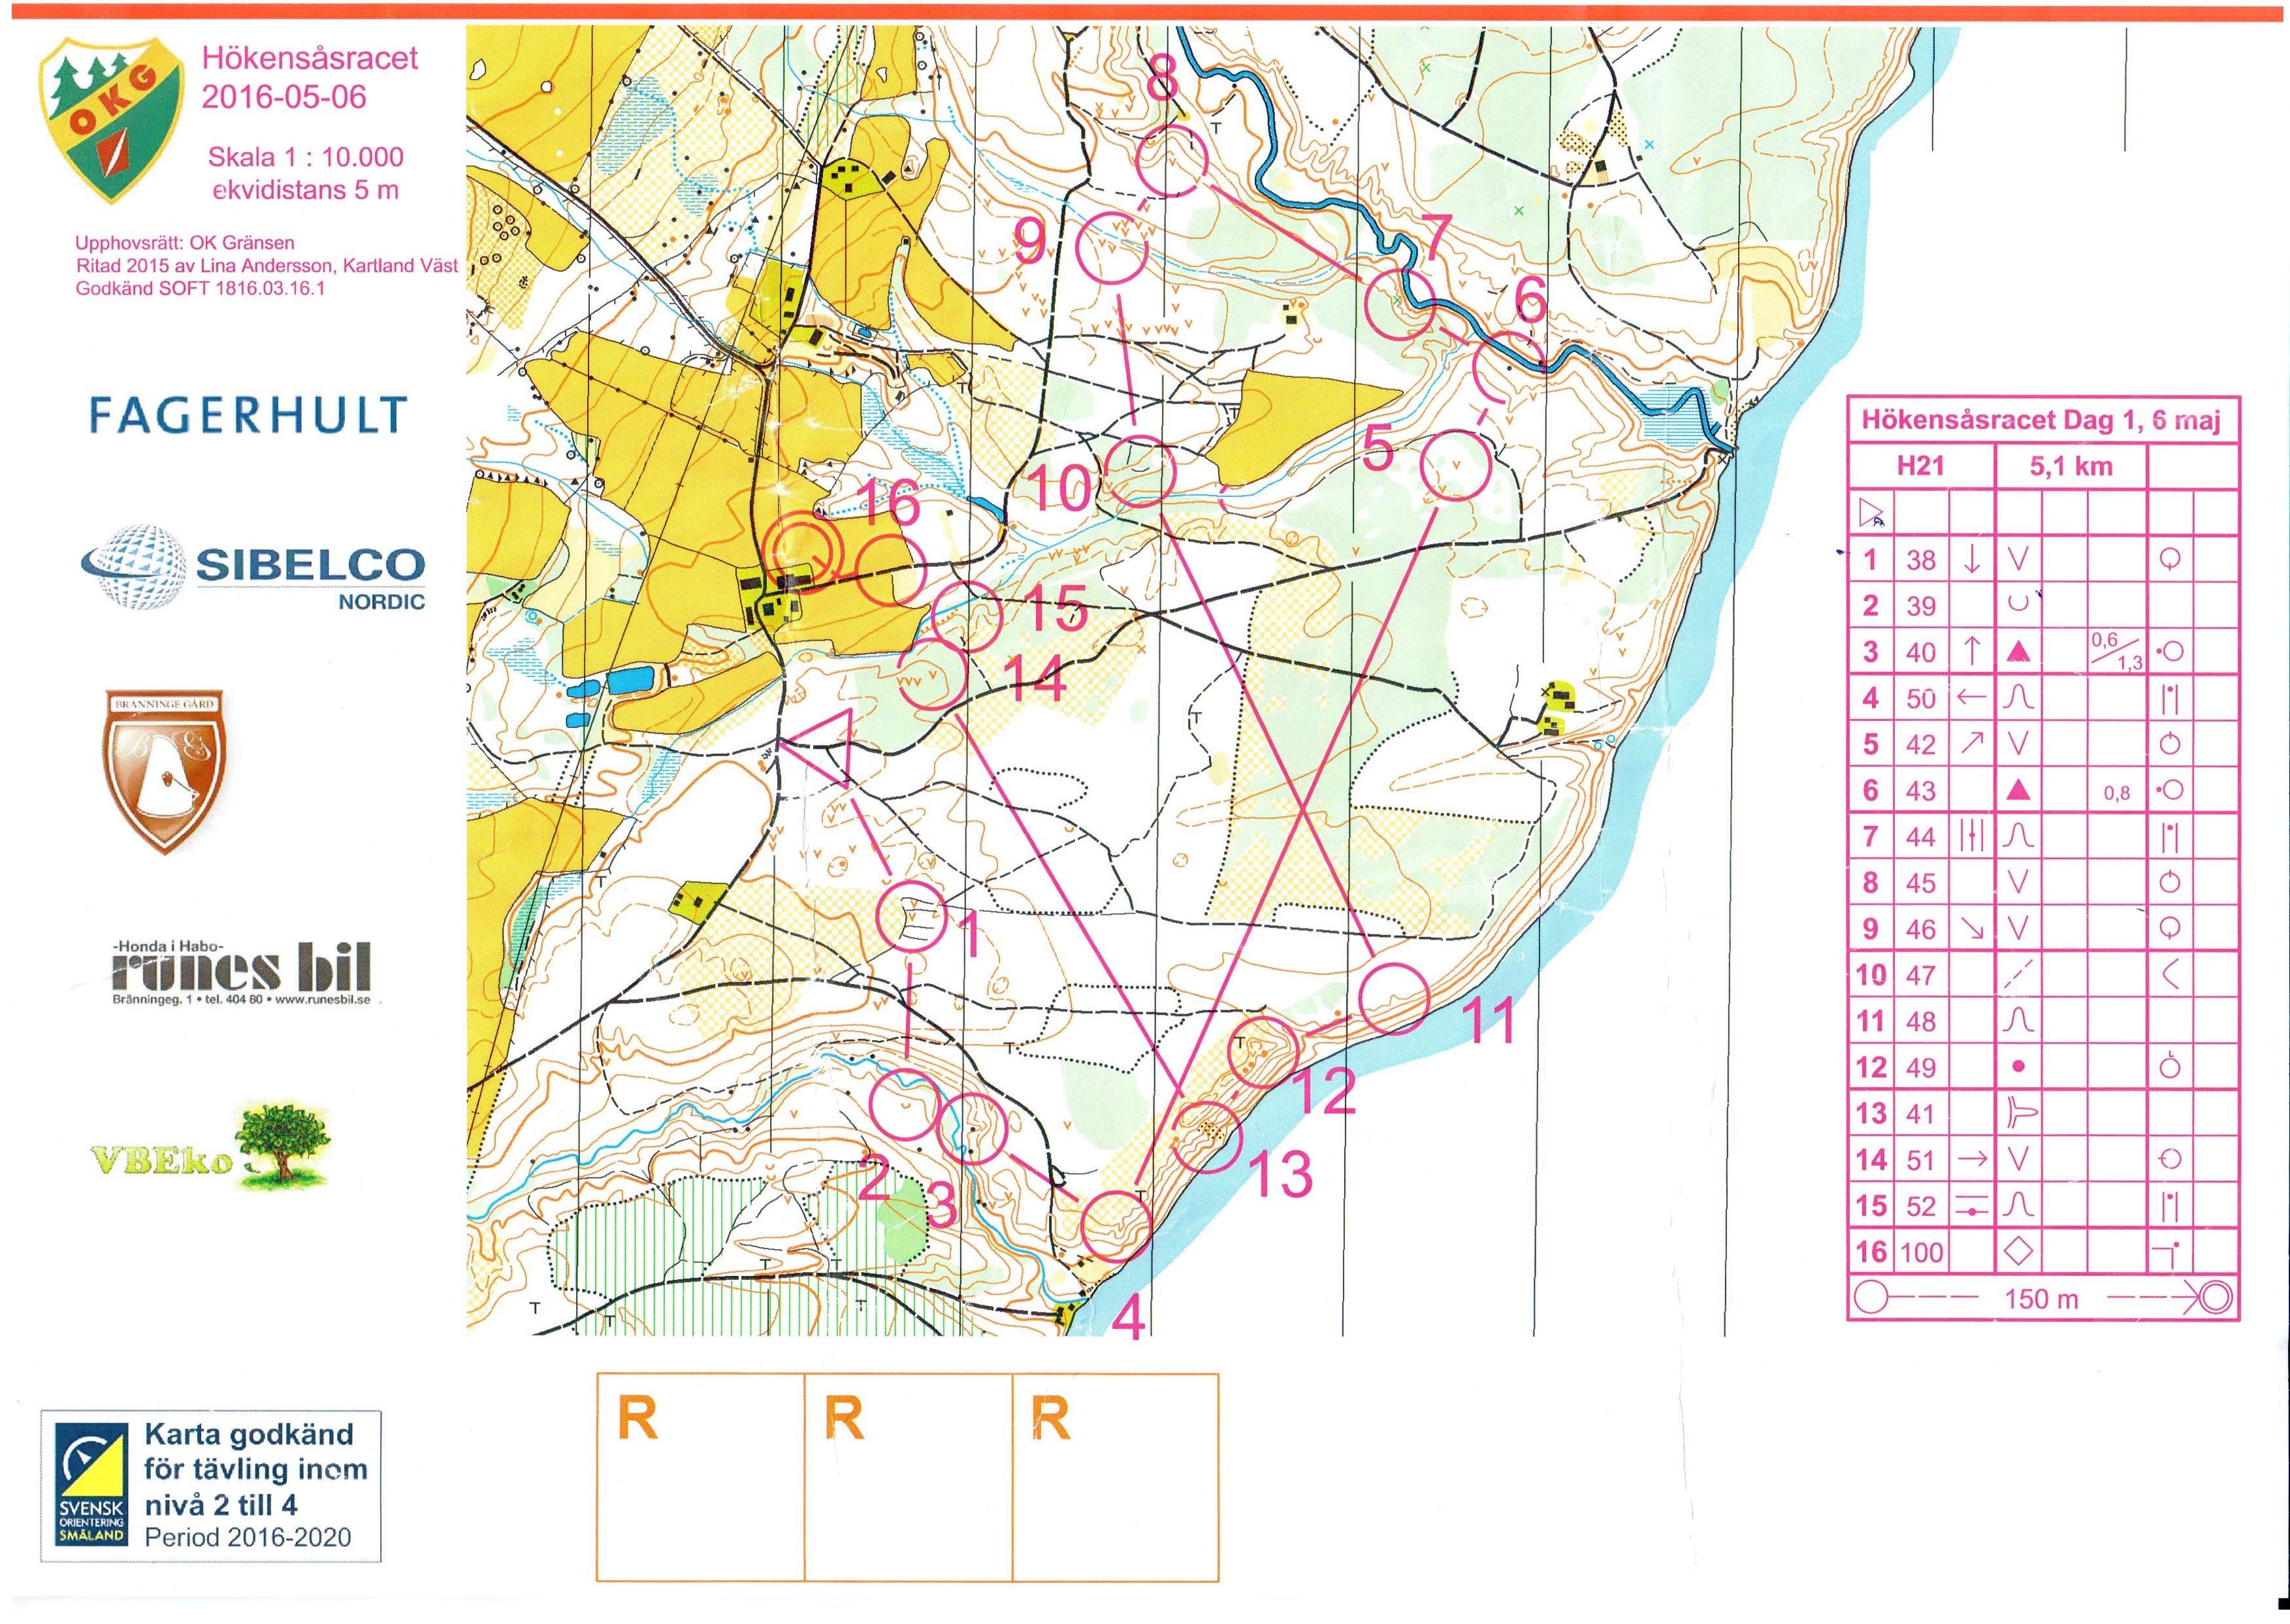Click control code '52' in row 15

coord(1920,1206)
